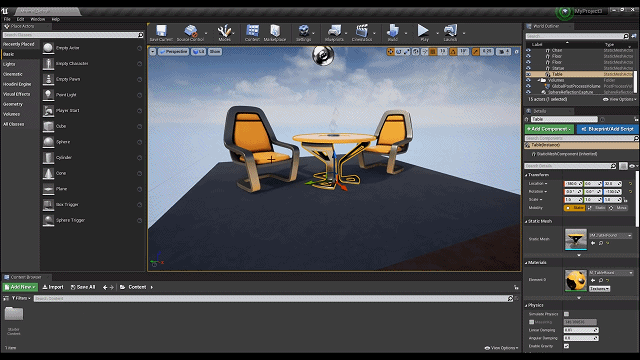Click Add New in Content Browser

click(x=20, y=287)
